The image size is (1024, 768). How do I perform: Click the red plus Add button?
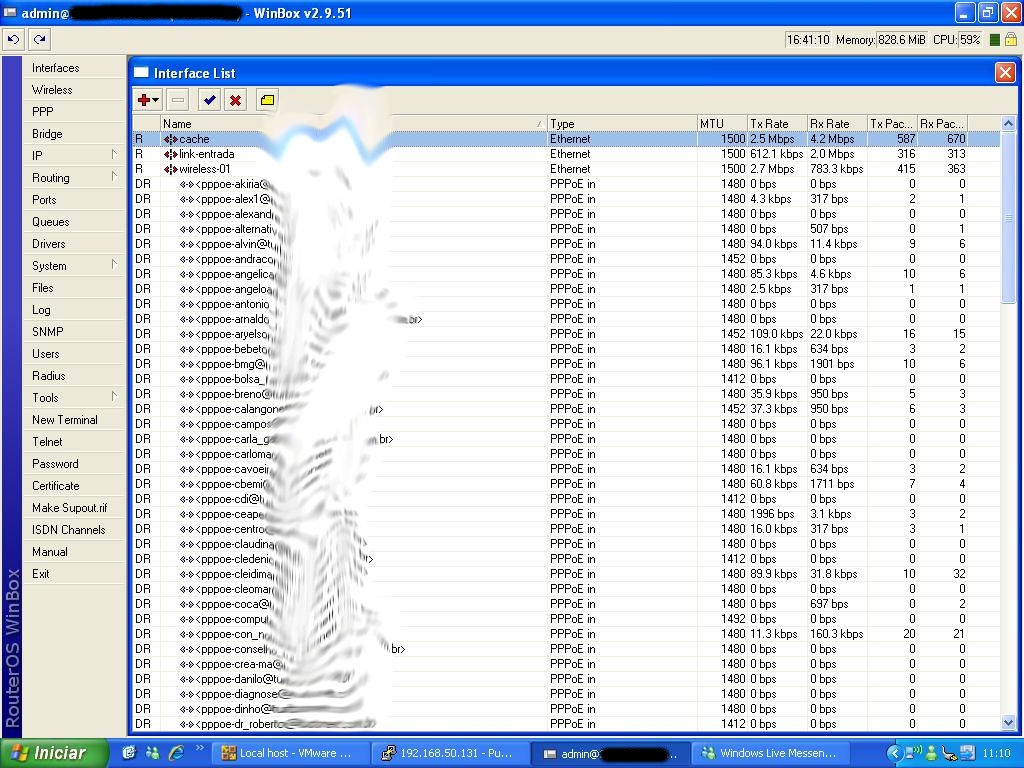144,100
